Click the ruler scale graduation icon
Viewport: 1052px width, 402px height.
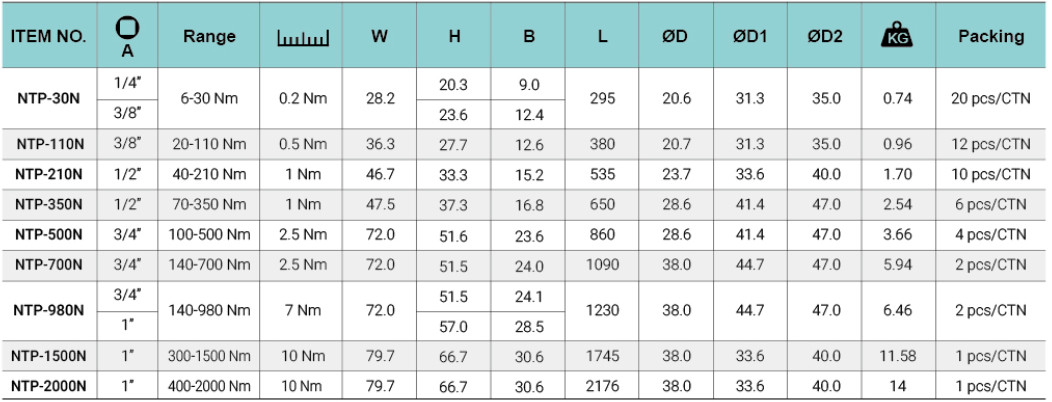coord(302,38)
